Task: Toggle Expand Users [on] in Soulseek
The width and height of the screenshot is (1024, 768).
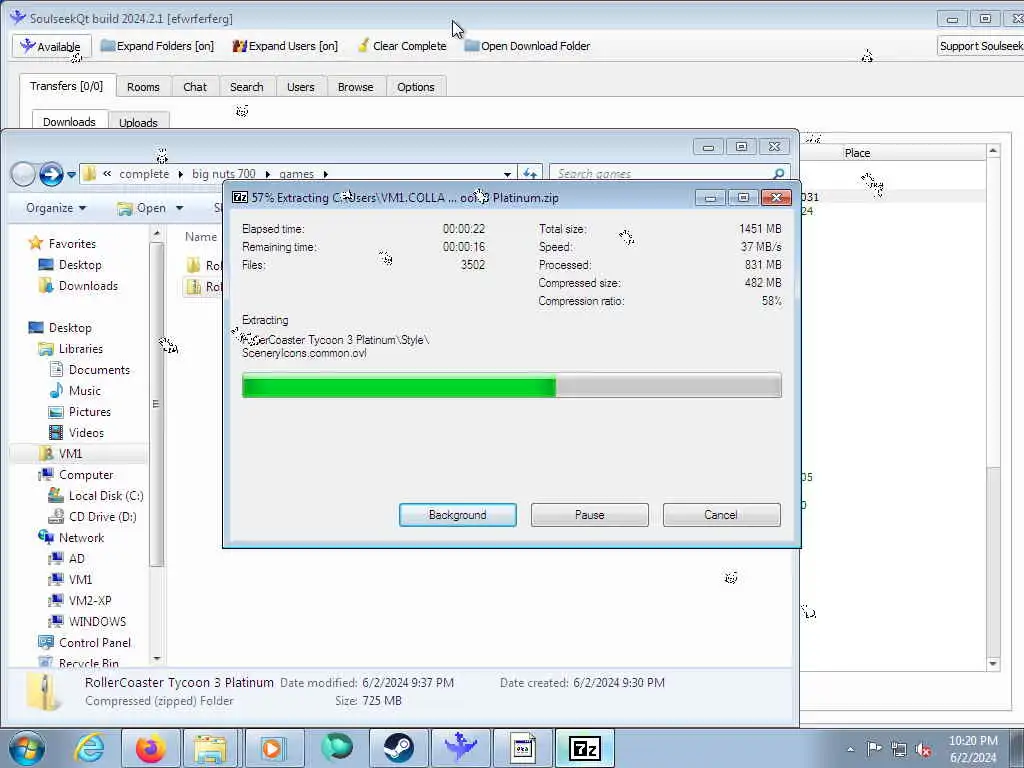Action: [285, 46]
